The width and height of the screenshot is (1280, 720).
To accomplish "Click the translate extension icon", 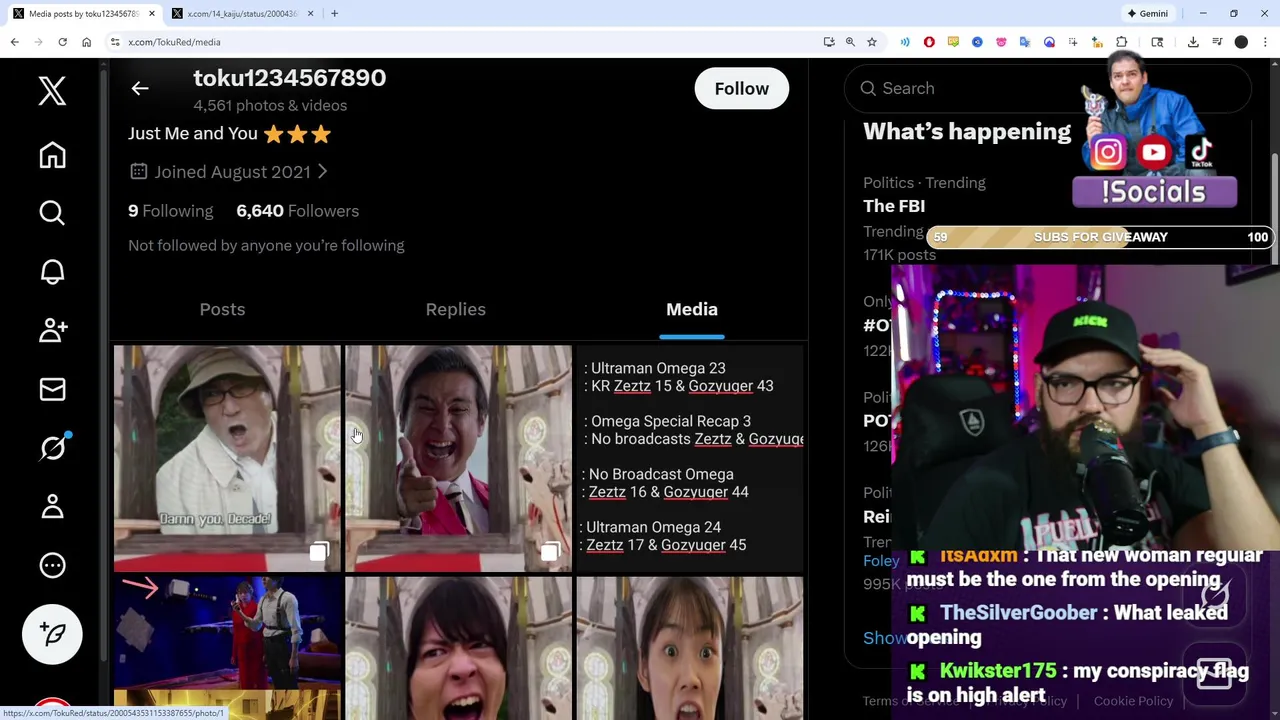I will click(x=1025, y=42).
